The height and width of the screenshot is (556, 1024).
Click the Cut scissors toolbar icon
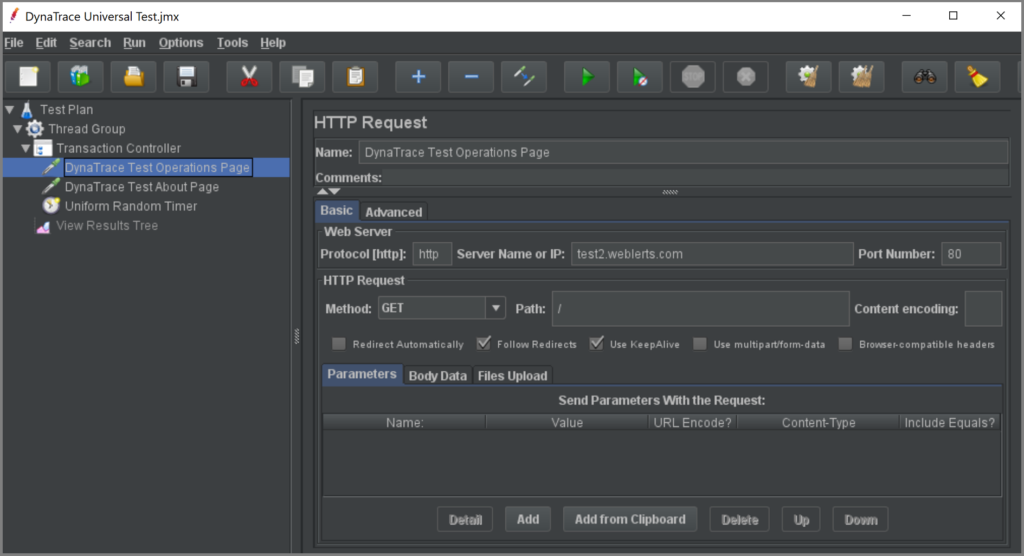pos(249,77)
